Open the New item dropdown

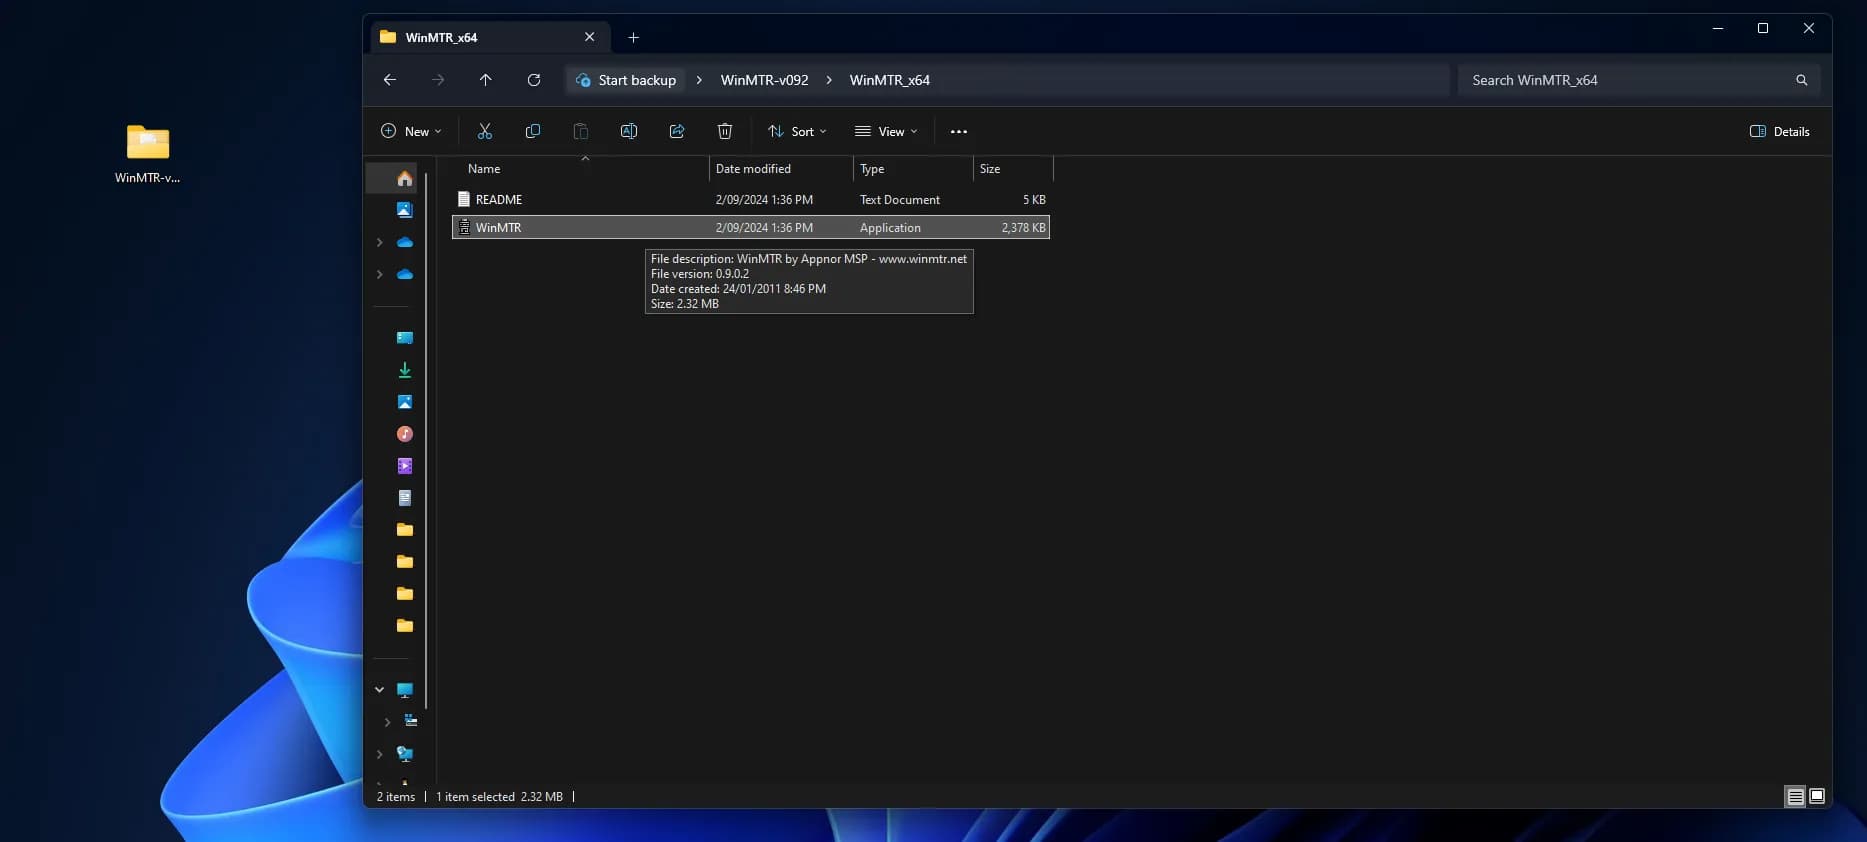[411, 131]
